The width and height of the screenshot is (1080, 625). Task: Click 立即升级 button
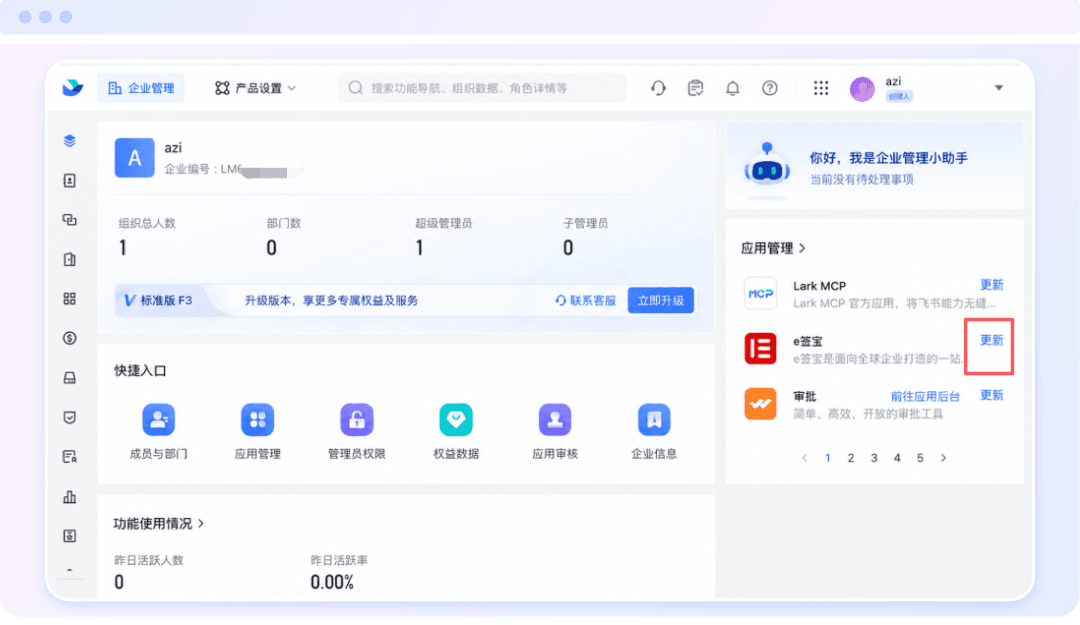(661, 300)
